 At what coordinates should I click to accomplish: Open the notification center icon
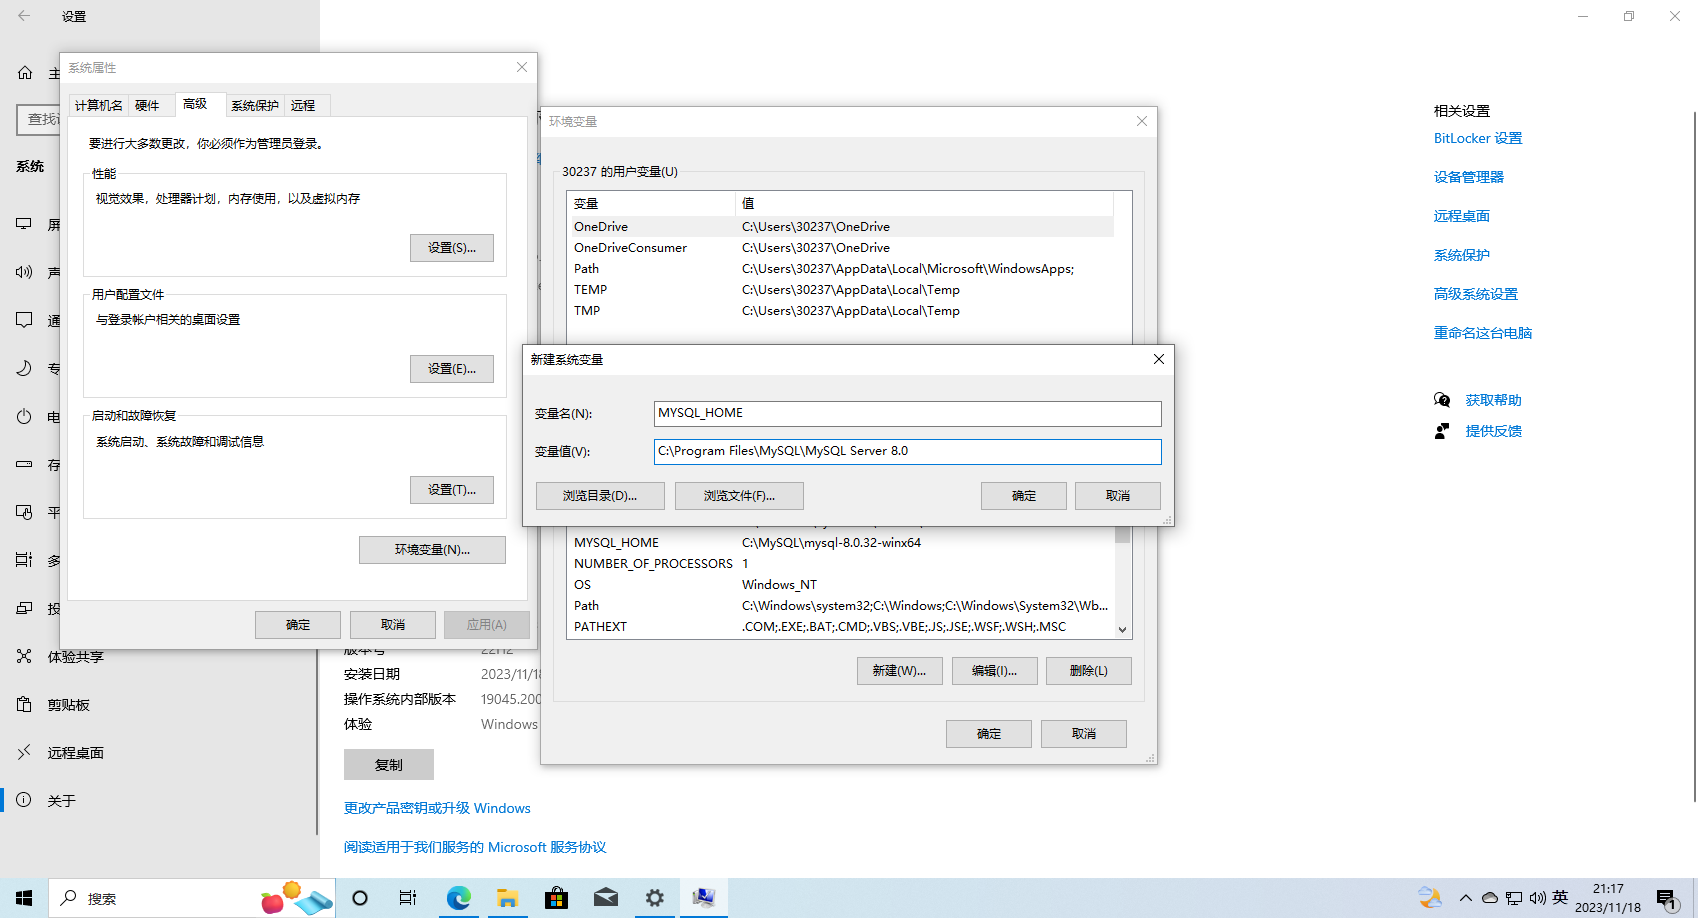1667,900
